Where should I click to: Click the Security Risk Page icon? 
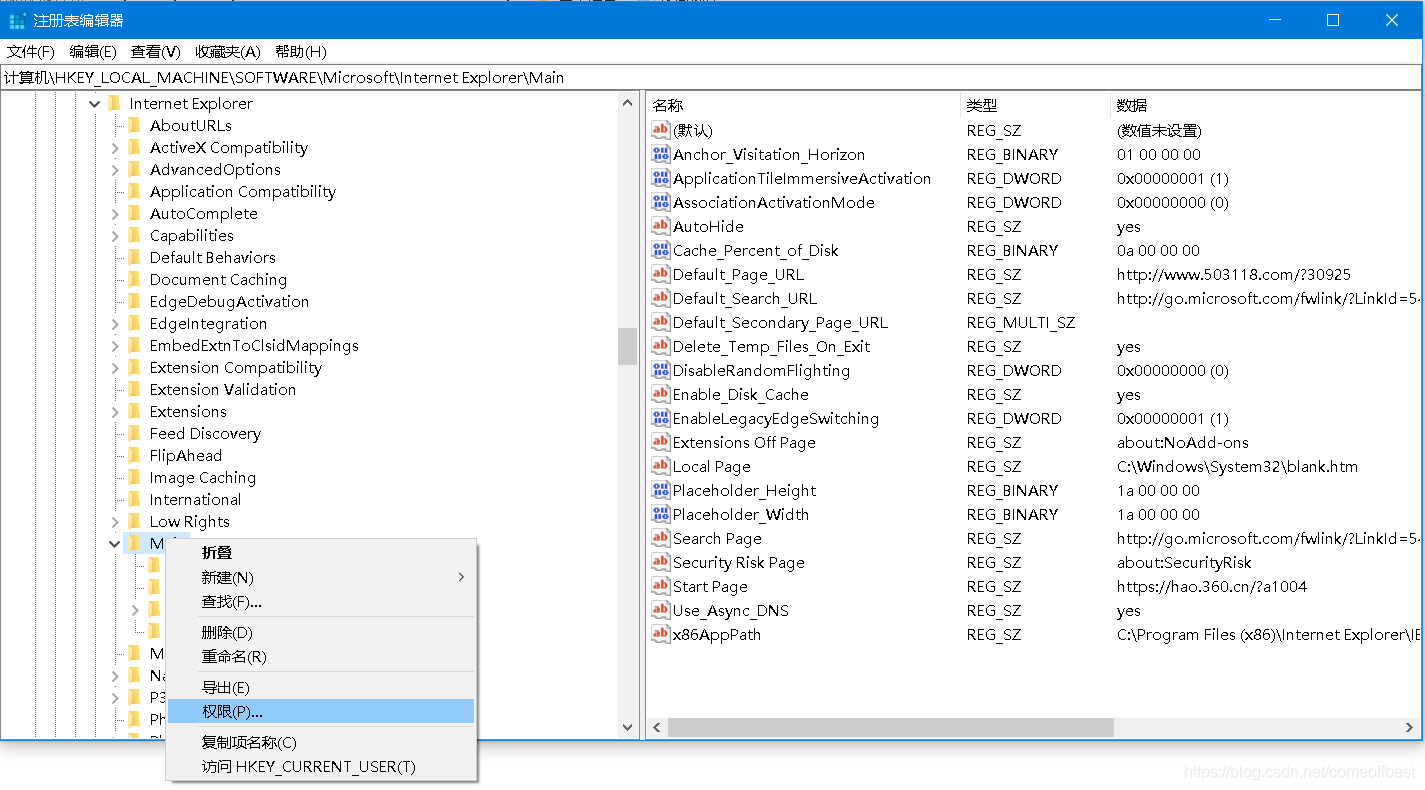tap(660, 562)
